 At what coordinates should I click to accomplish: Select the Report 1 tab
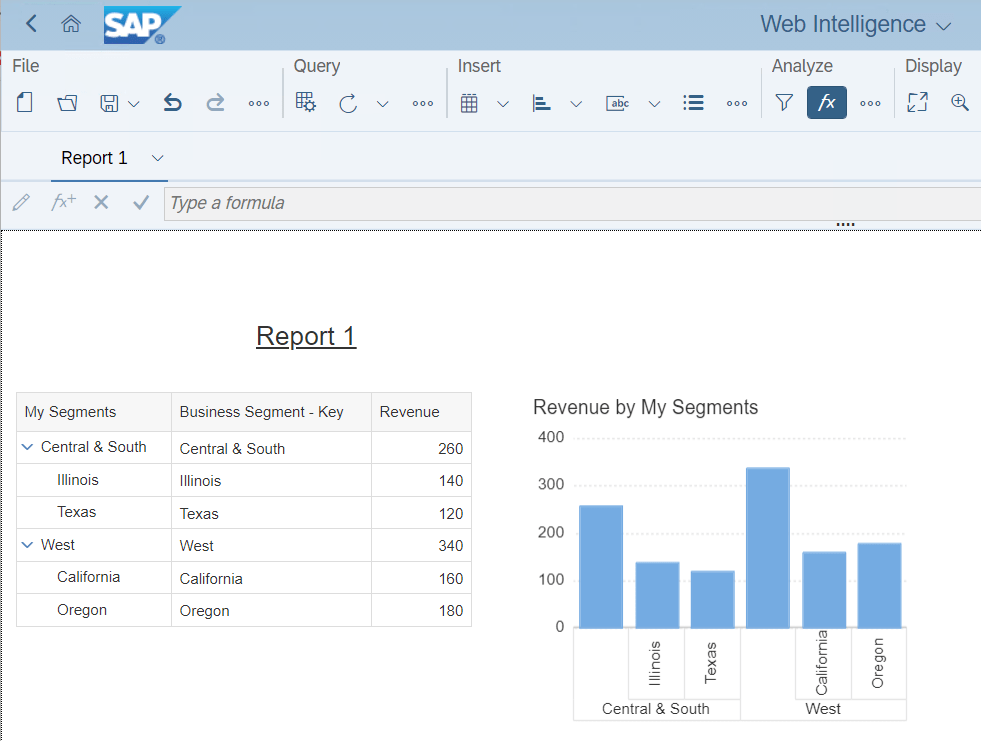(94, 158)
